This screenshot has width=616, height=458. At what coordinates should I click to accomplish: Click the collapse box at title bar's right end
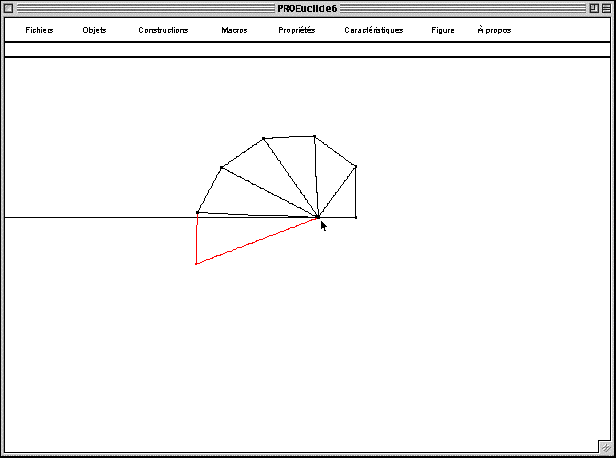607,8
